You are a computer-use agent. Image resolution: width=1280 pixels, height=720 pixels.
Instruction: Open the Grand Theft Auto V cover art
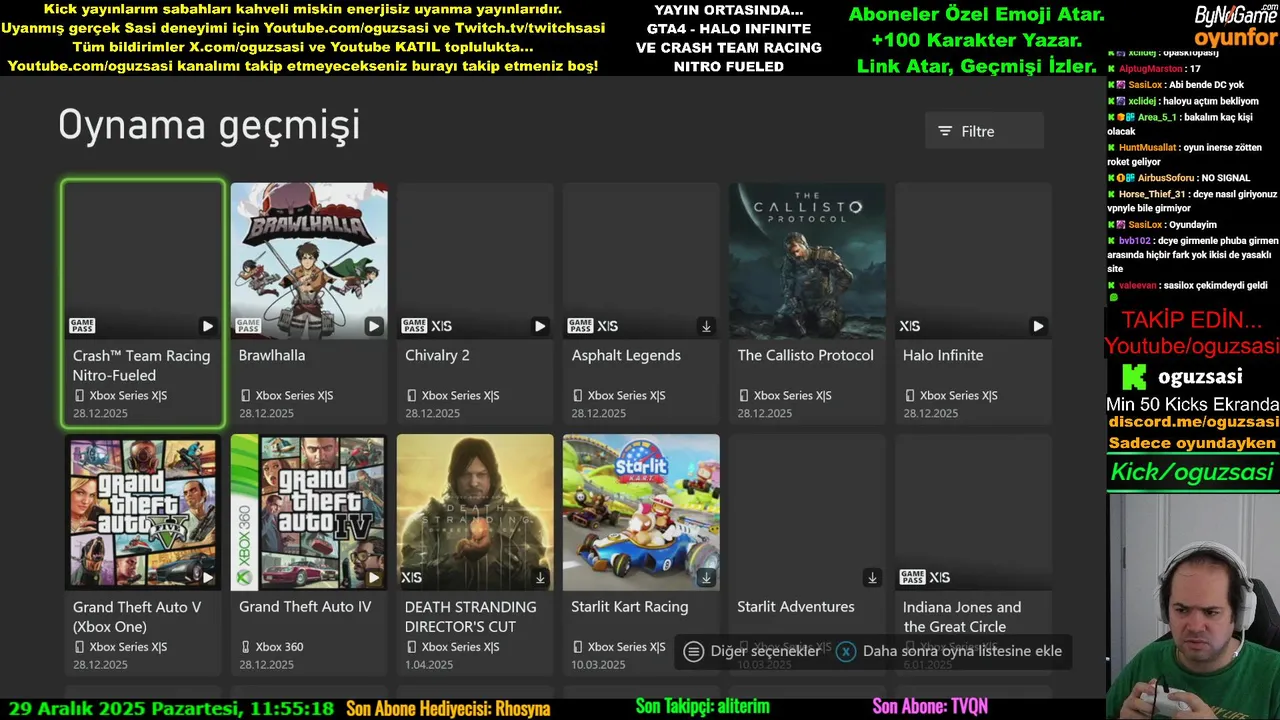[x=143, y=512]
